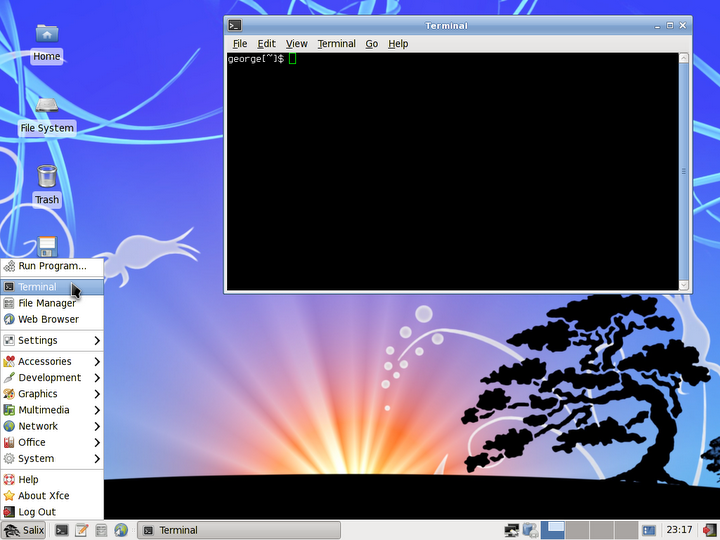Select Log Out menu entry
This screenshot has height=540, width=720.
[x=52, y=512]
